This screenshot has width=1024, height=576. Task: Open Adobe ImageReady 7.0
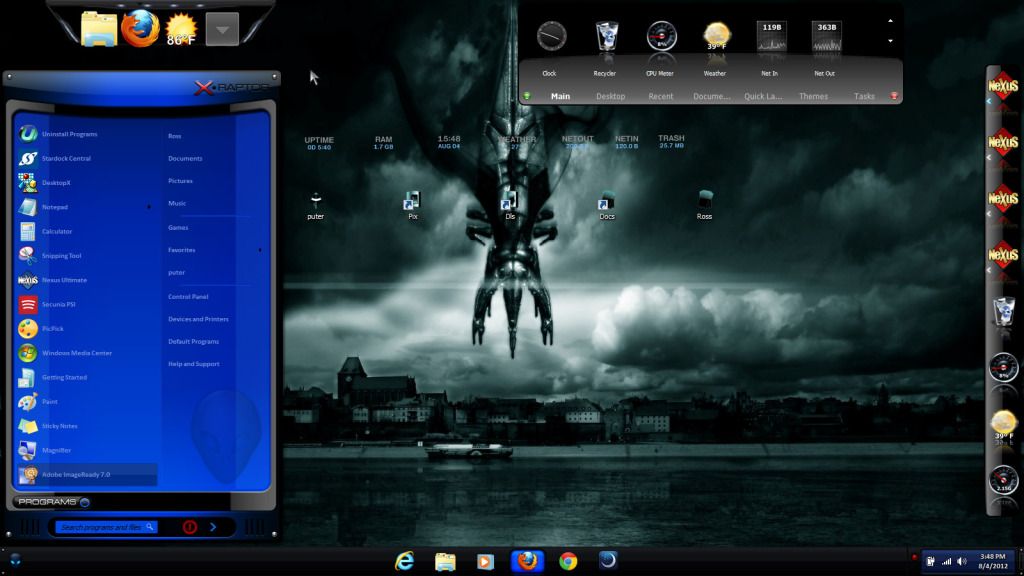click(86, 474)
